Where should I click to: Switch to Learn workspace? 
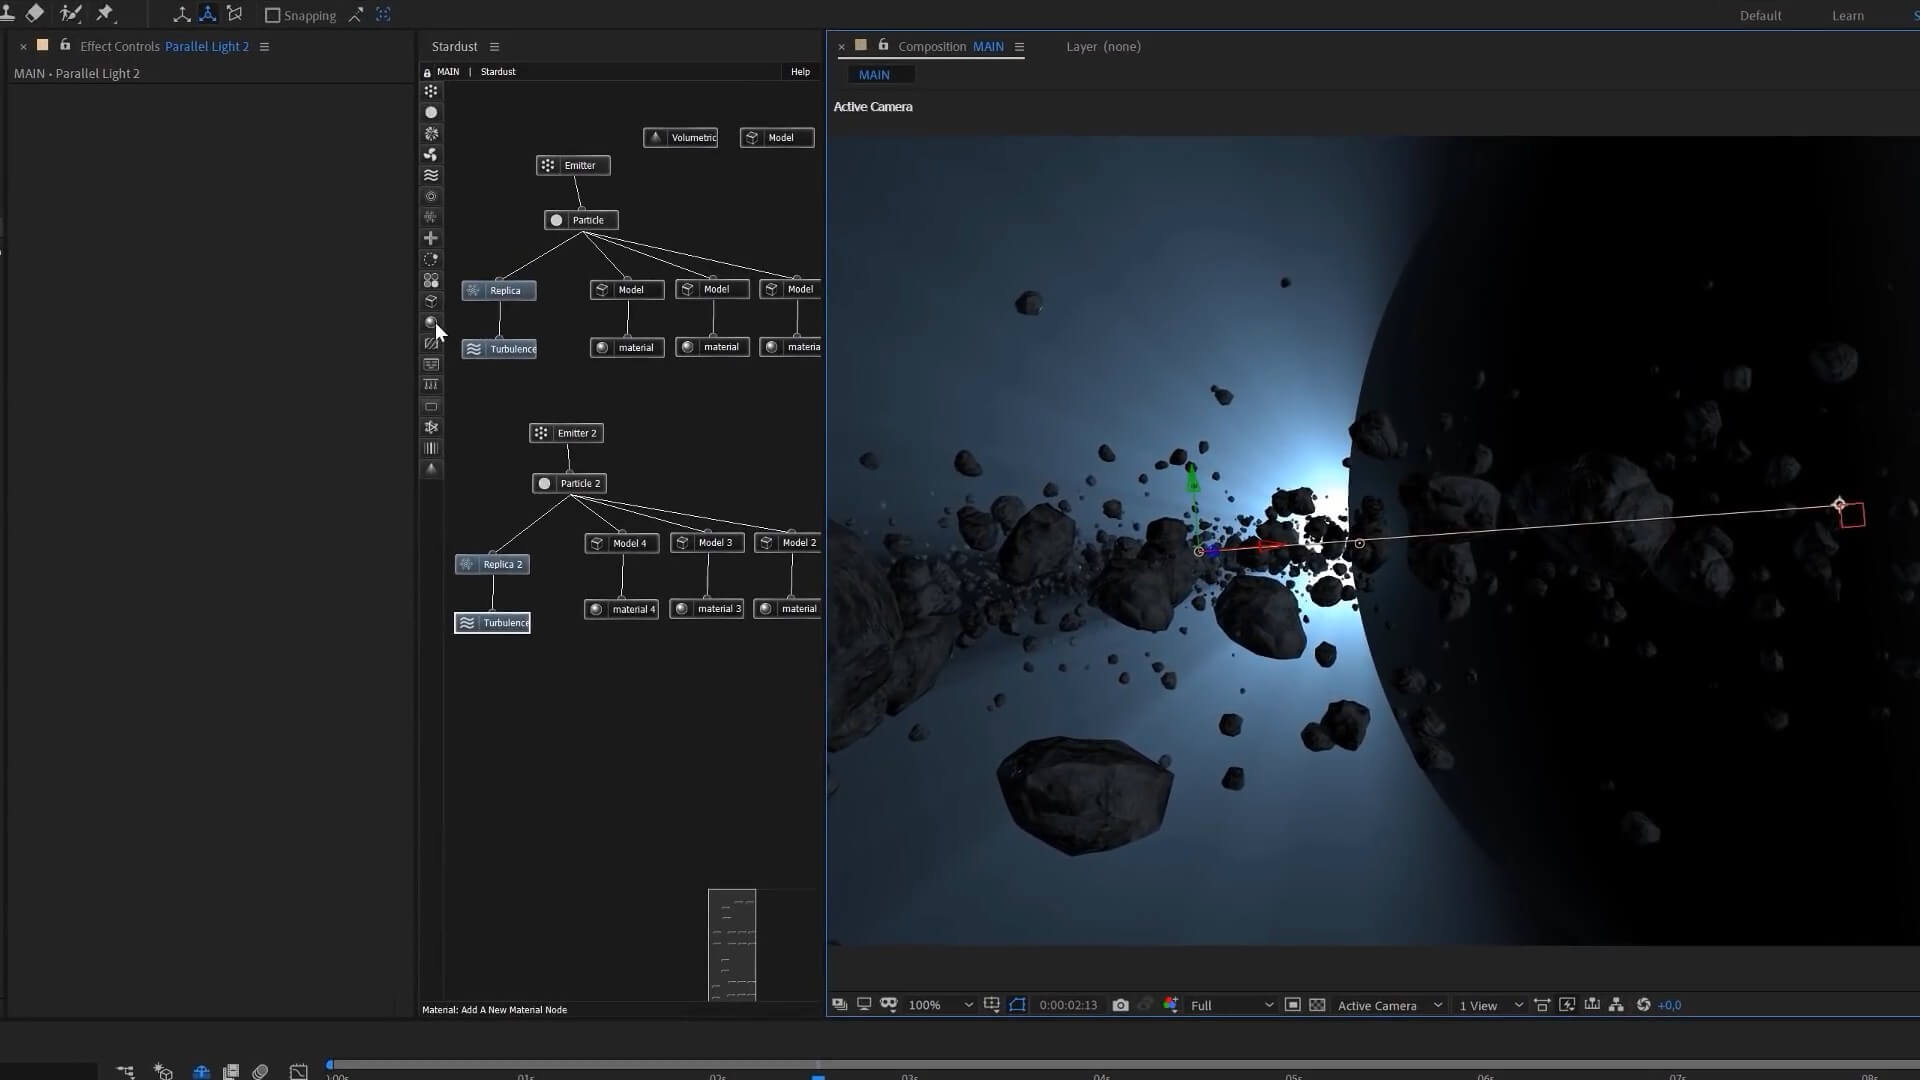[1847, 15]
